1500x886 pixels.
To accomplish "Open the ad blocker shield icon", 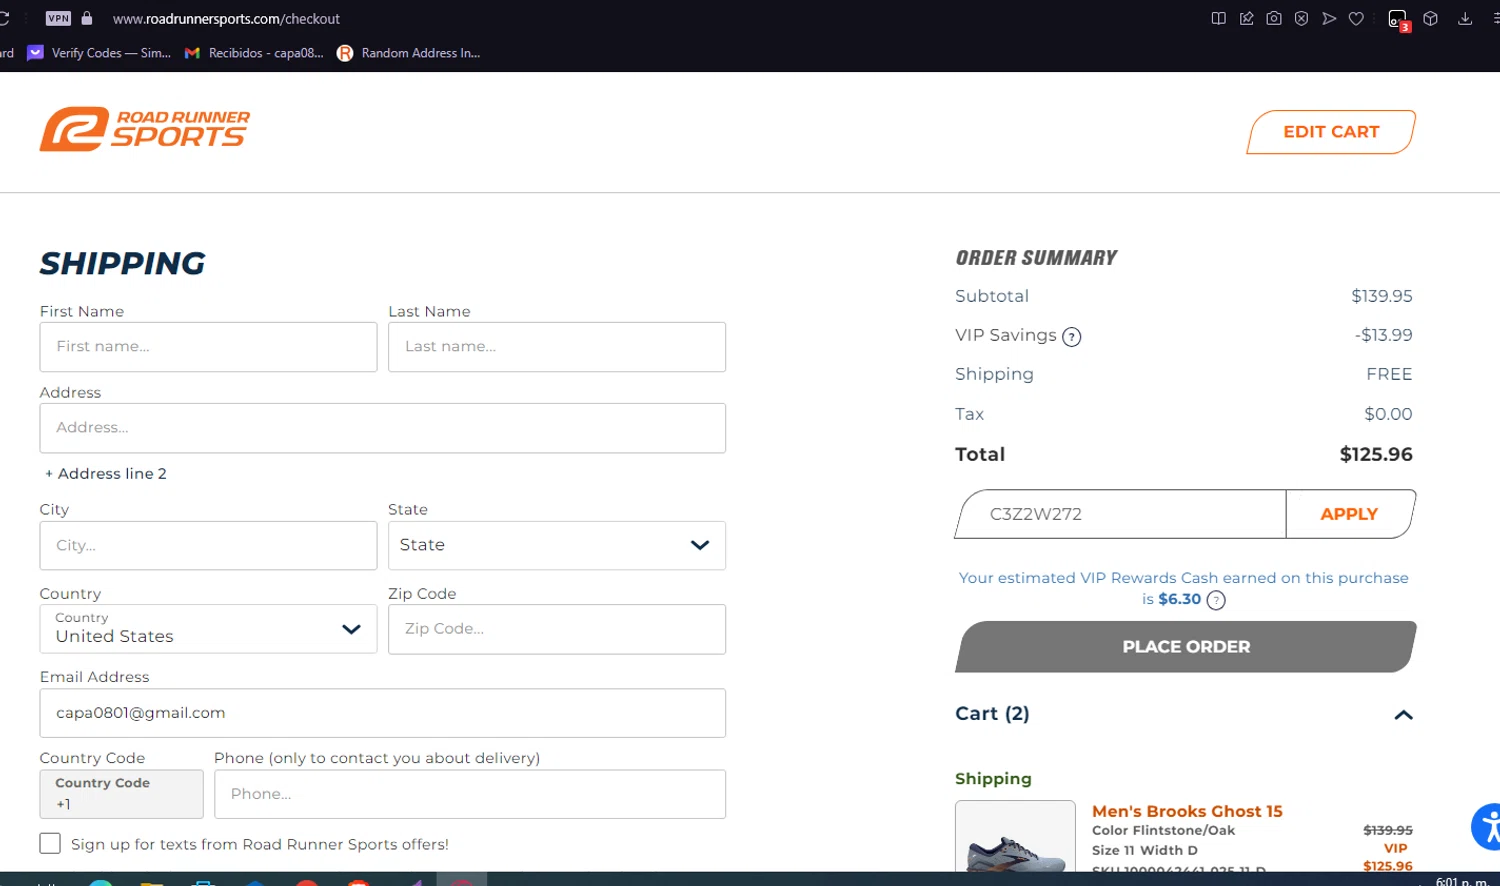I will tap(1301, 18).
